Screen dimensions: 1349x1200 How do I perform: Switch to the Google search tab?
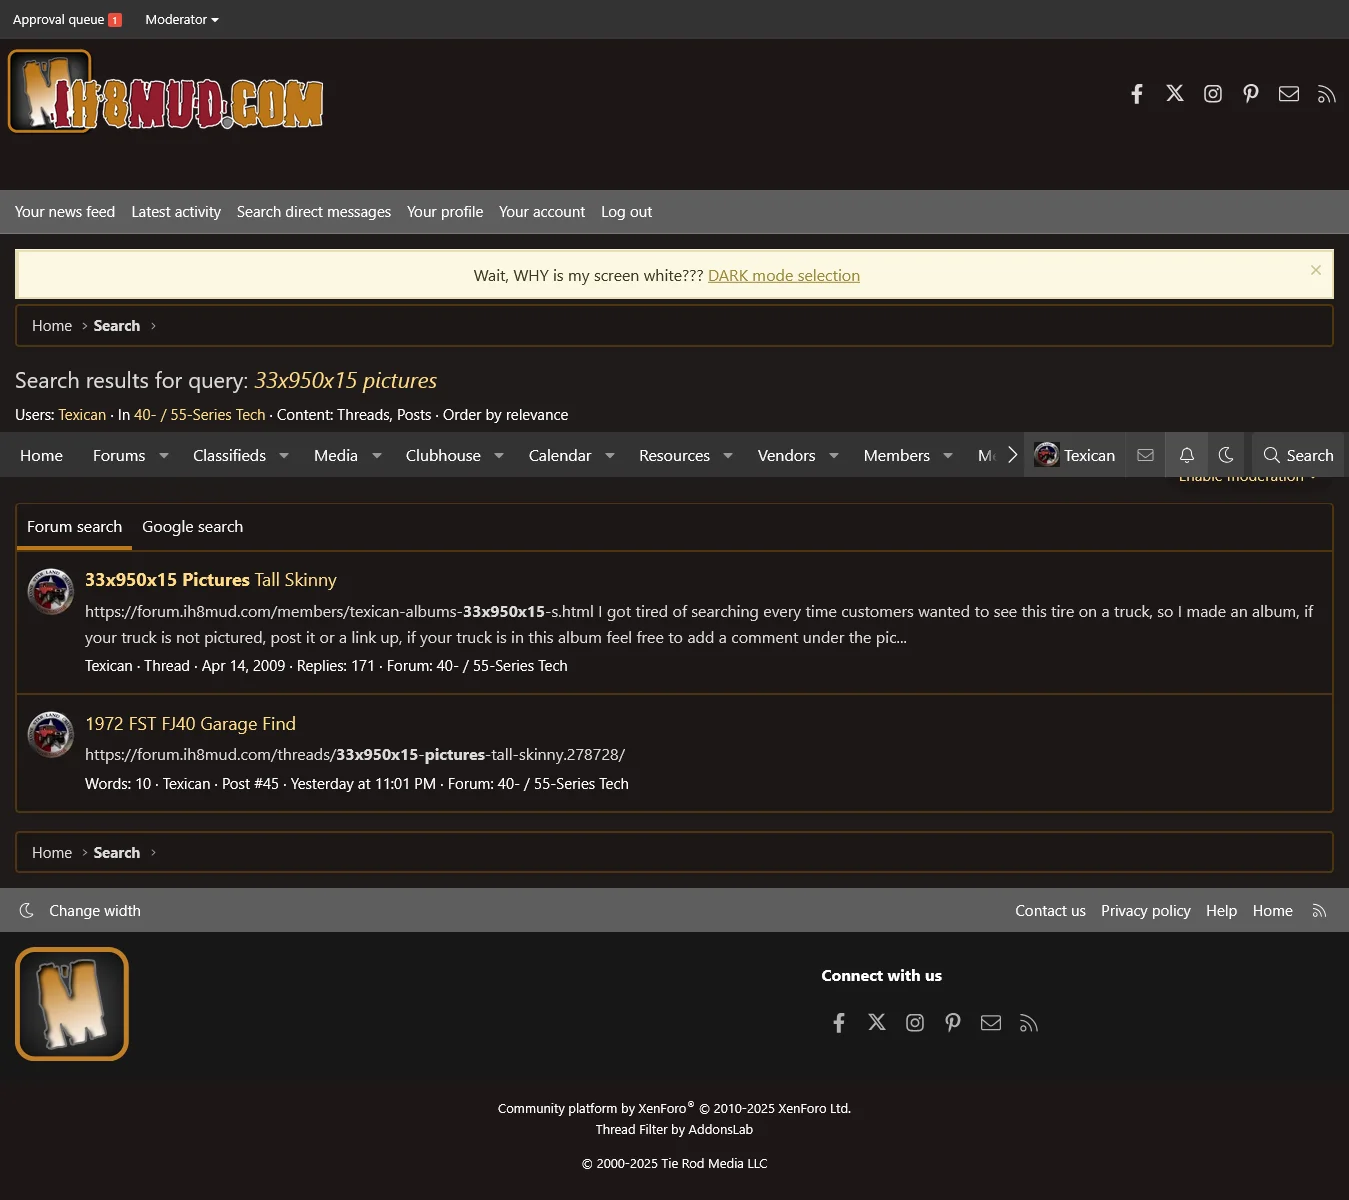pos(192,527)
